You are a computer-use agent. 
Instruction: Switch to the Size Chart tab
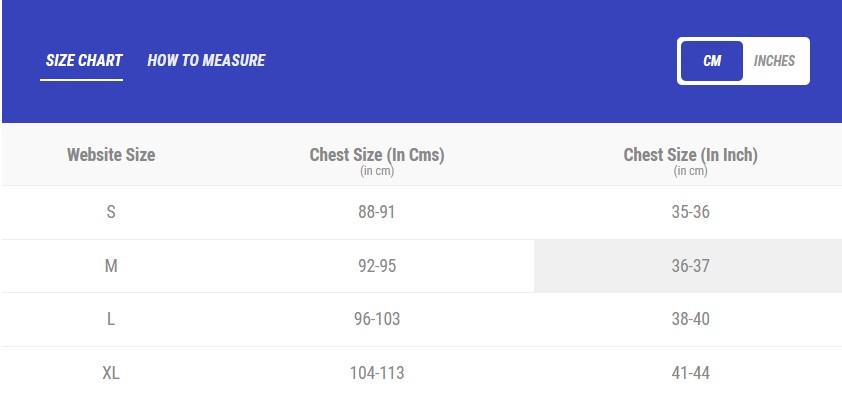click(x=84, y=60)
